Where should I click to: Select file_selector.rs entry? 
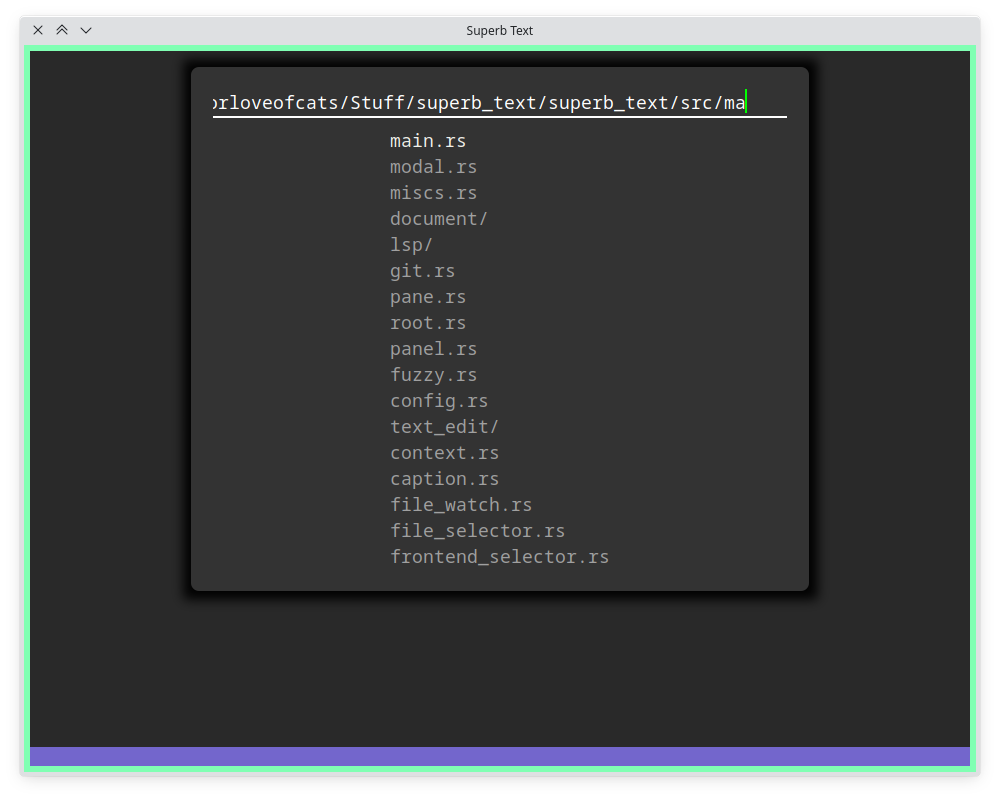pyautogui.click(x=478, y=531)
